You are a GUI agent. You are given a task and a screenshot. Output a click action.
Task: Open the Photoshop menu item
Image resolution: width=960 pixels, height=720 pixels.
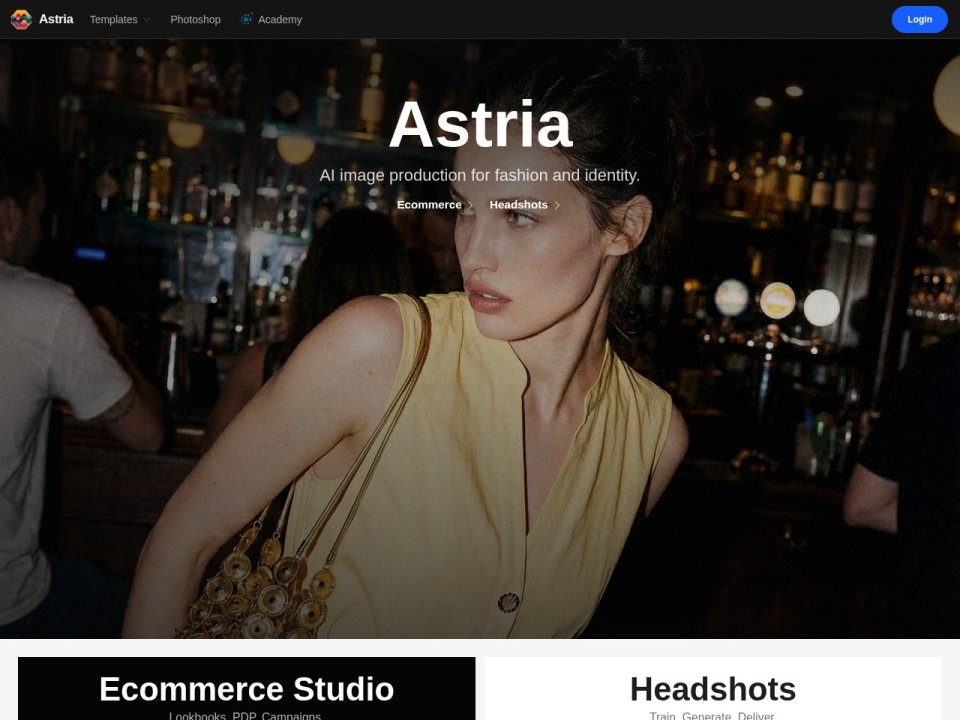coord(195,20)
